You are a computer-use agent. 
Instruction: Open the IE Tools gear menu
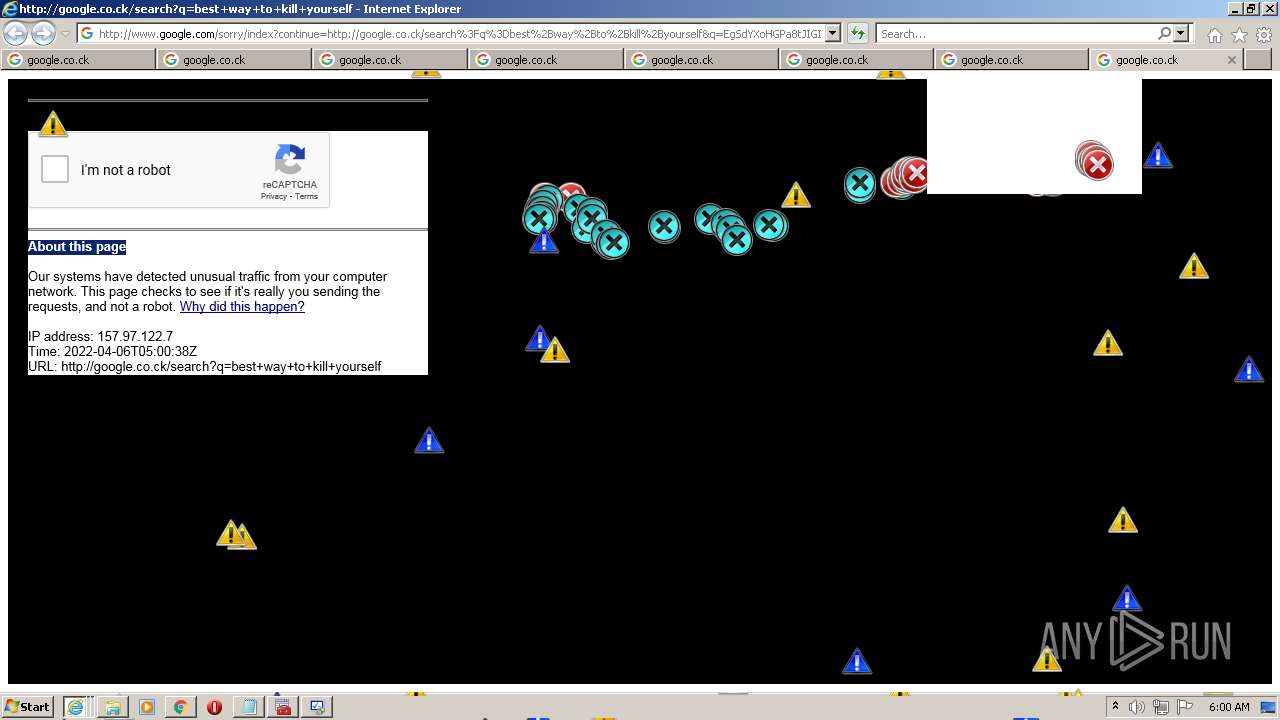[1263, 35]
